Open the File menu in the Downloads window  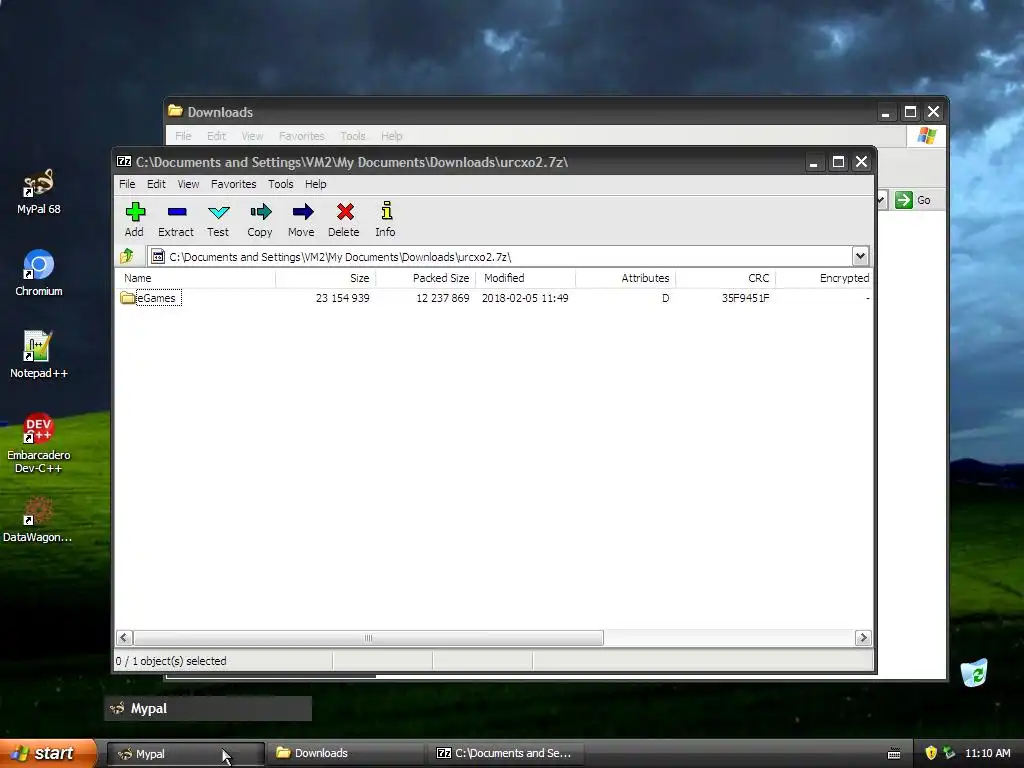pos(183,136)
